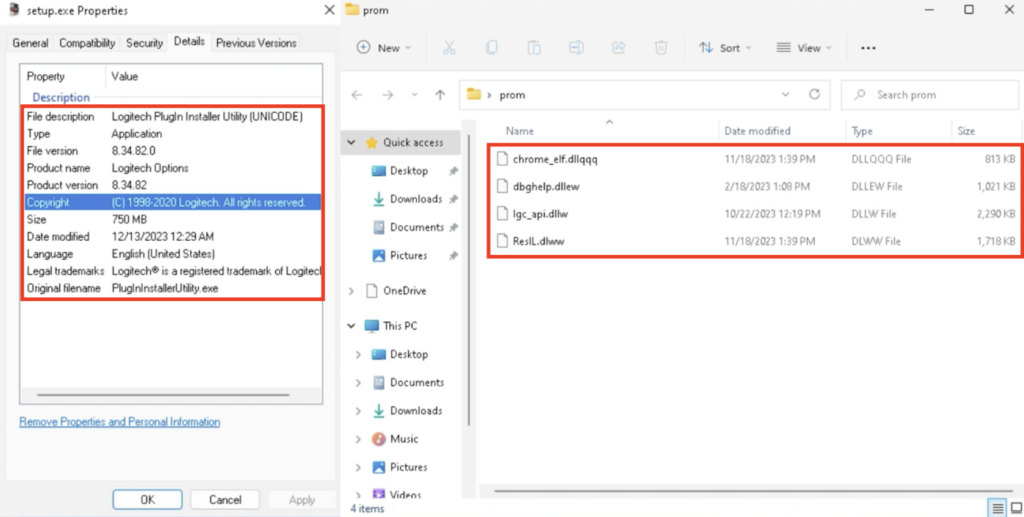The width and height of the screenshot is (1024, 517).
Task: Select the chrome_elf.dllqqq file
Action: [x=555, y=159]
